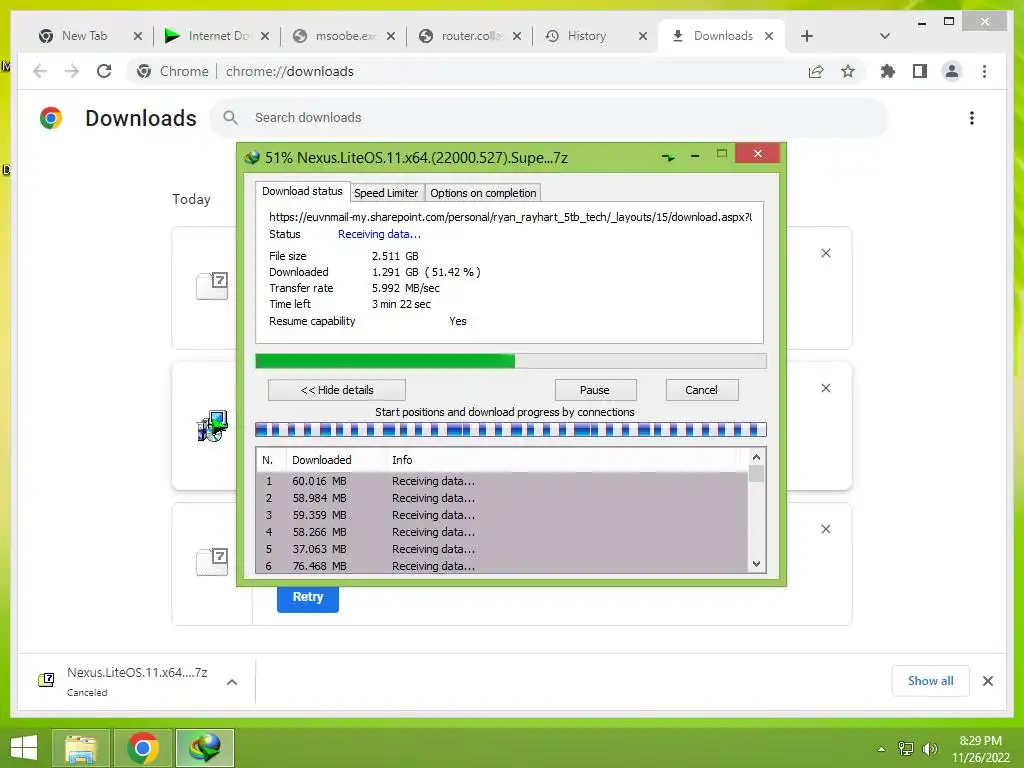Open the tab search dropdown chevron
This screenshot has width=1024, height=768.
click(x=885, y=36)
